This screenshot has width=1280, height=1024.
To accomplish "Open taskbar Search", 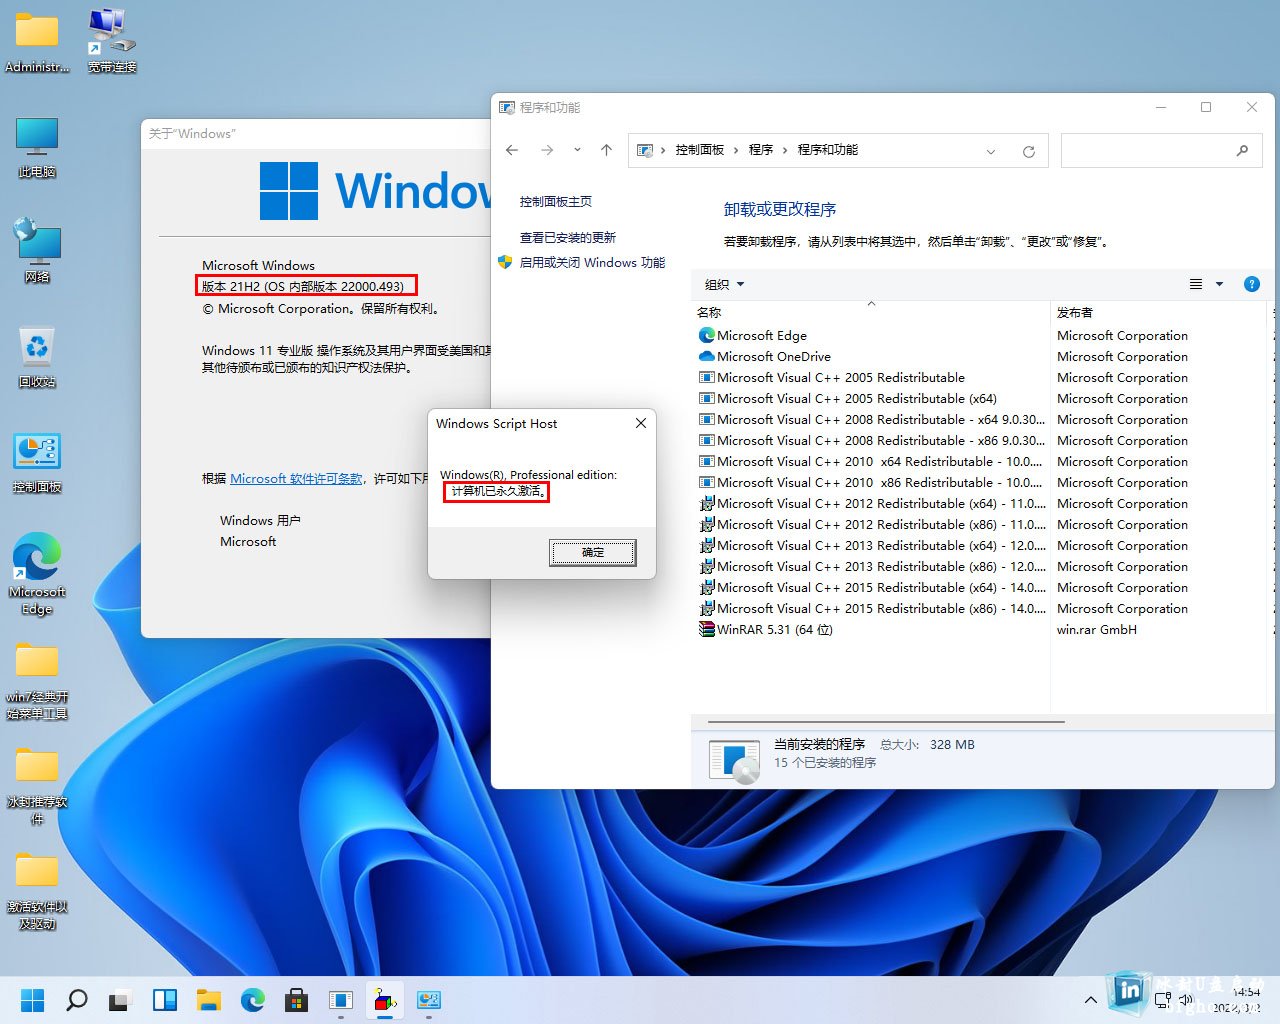I will [76, 1000].
